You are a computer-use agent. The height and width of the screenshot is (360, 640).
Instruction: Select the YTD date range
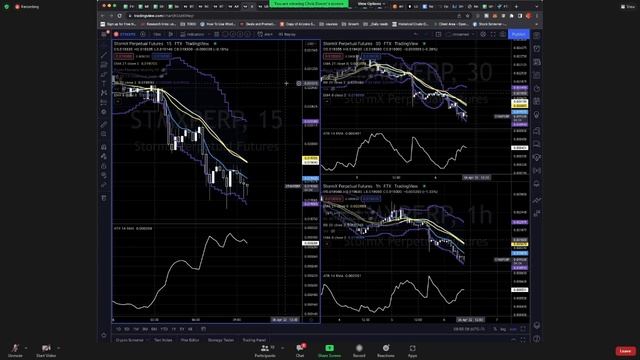[x=164, y=329]
